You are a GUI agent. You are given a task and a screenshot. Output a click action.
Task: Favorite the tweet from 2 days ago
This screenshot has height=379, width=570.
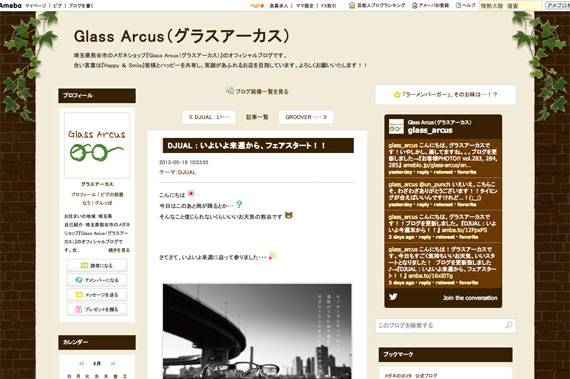469,237
